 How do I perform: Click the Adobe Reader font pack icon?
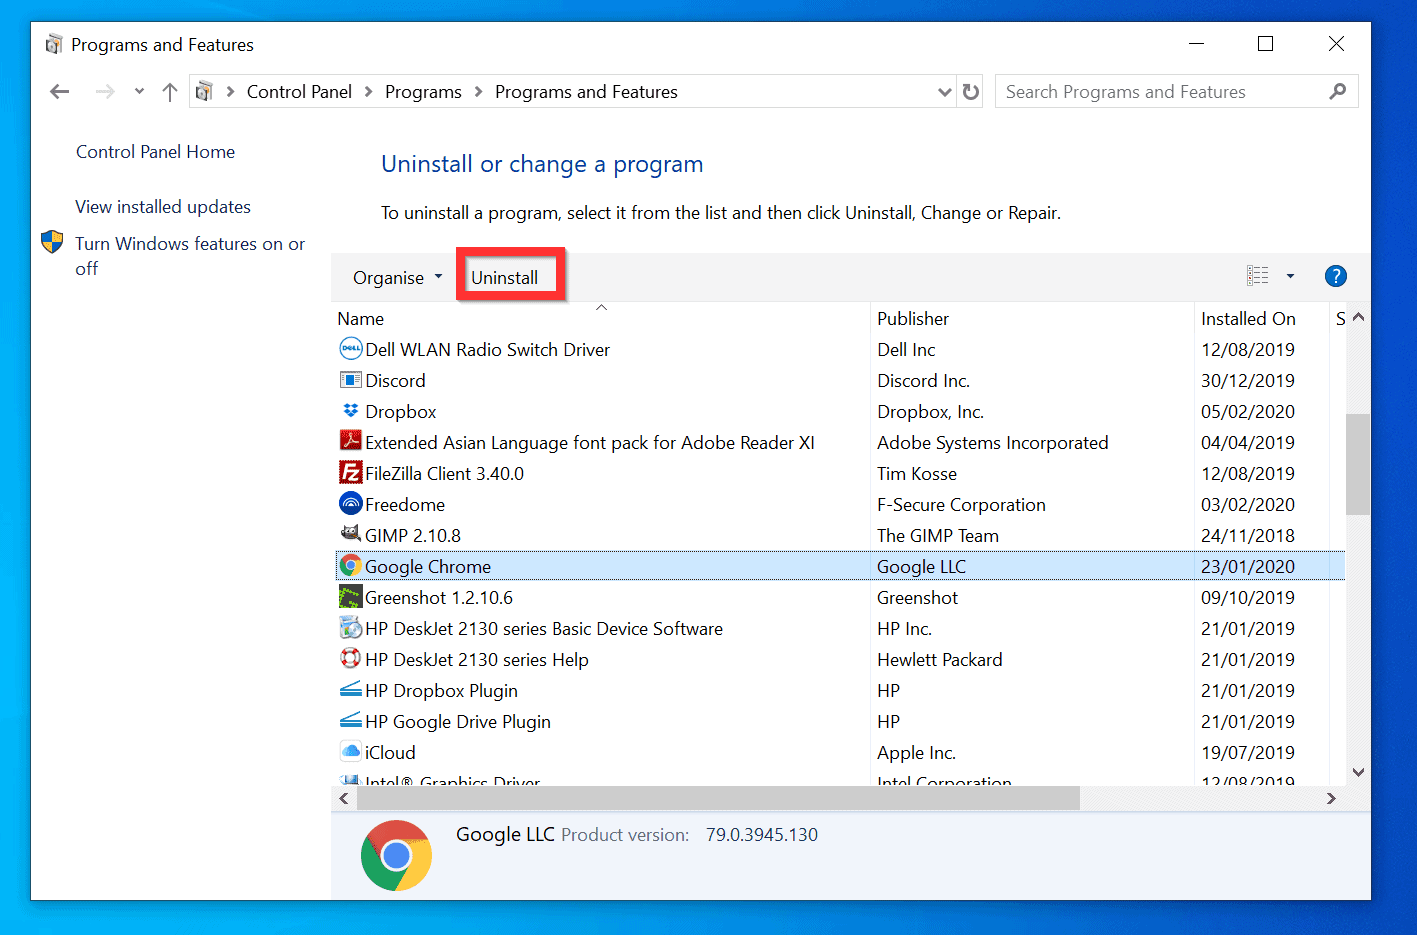coord(350,441)
